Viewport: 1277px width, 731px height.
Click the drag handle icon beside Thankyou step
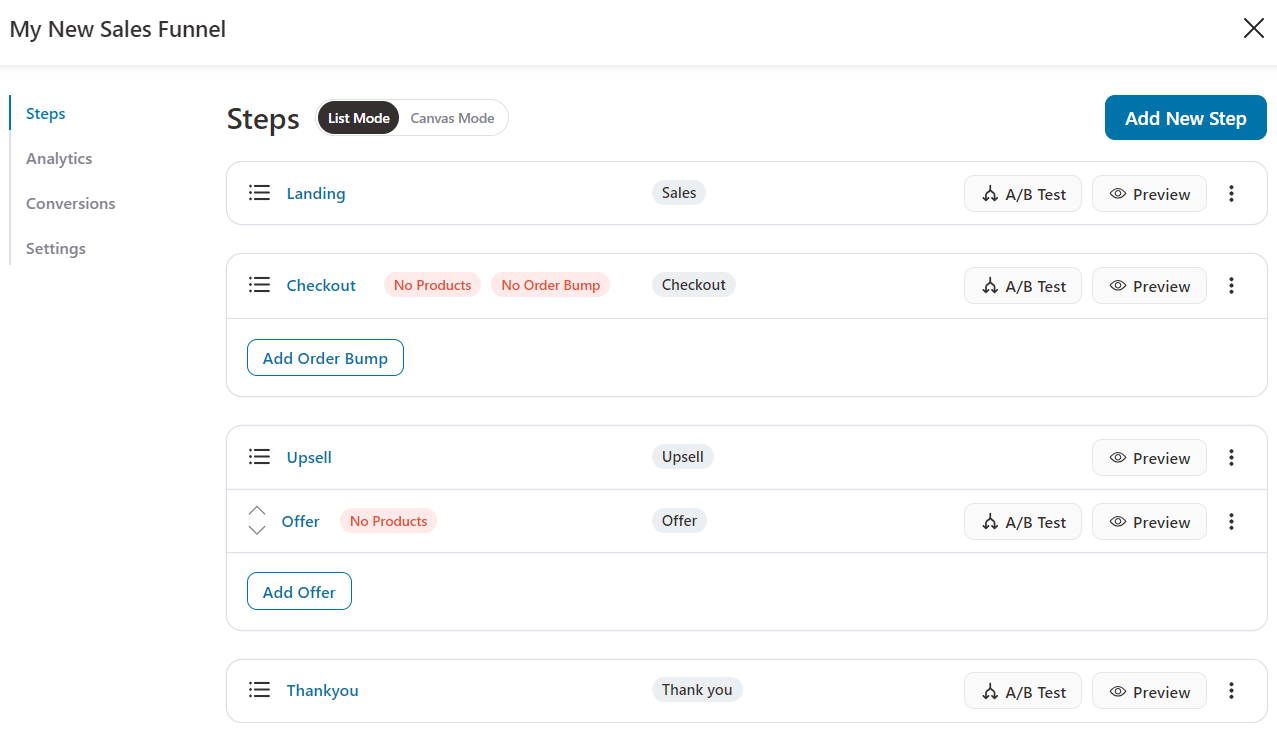click(x=259, y=690)
